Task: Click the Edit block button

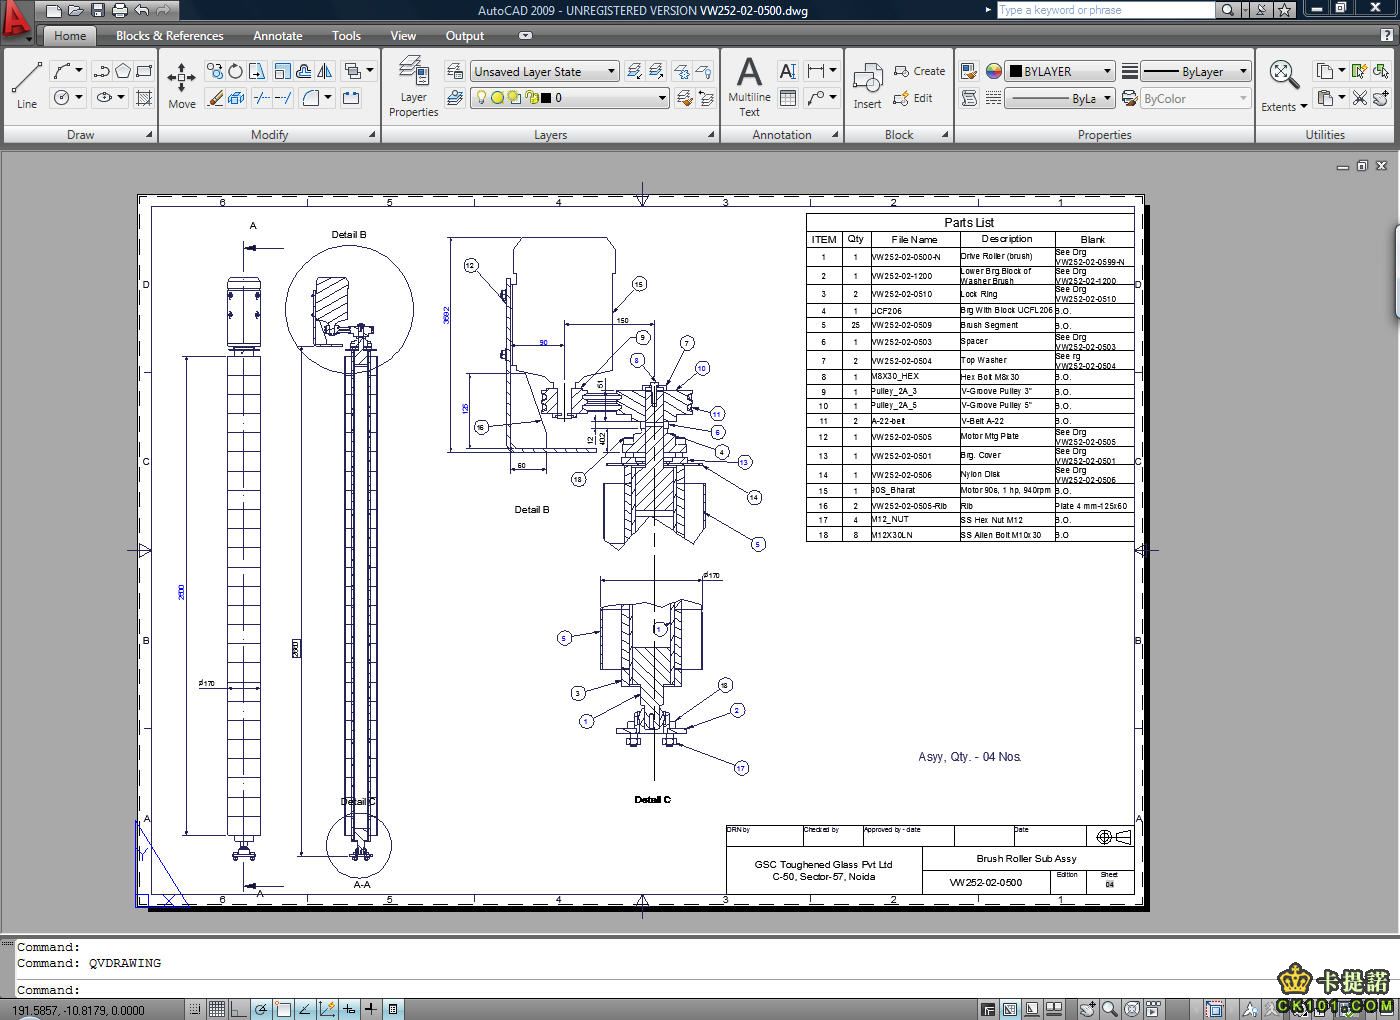Action: click(913, 98)
